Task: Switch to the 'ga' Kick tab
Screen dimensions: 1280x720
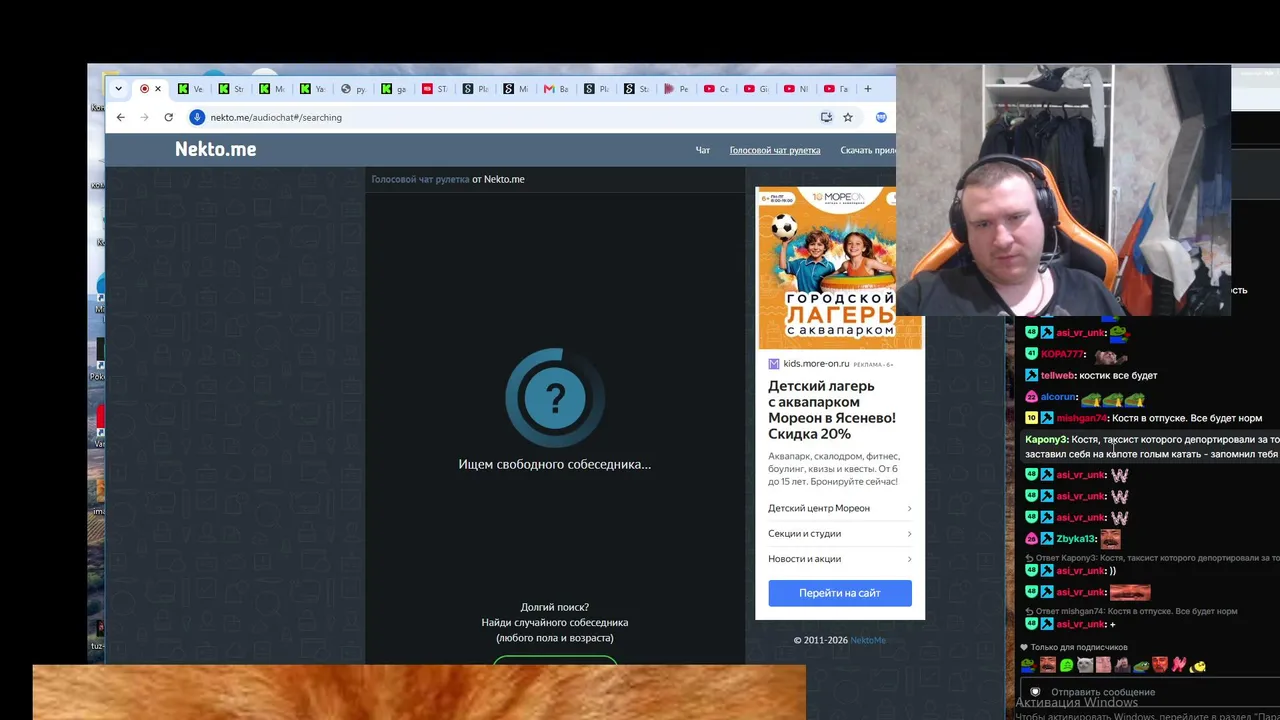Action: click(394, 89)
